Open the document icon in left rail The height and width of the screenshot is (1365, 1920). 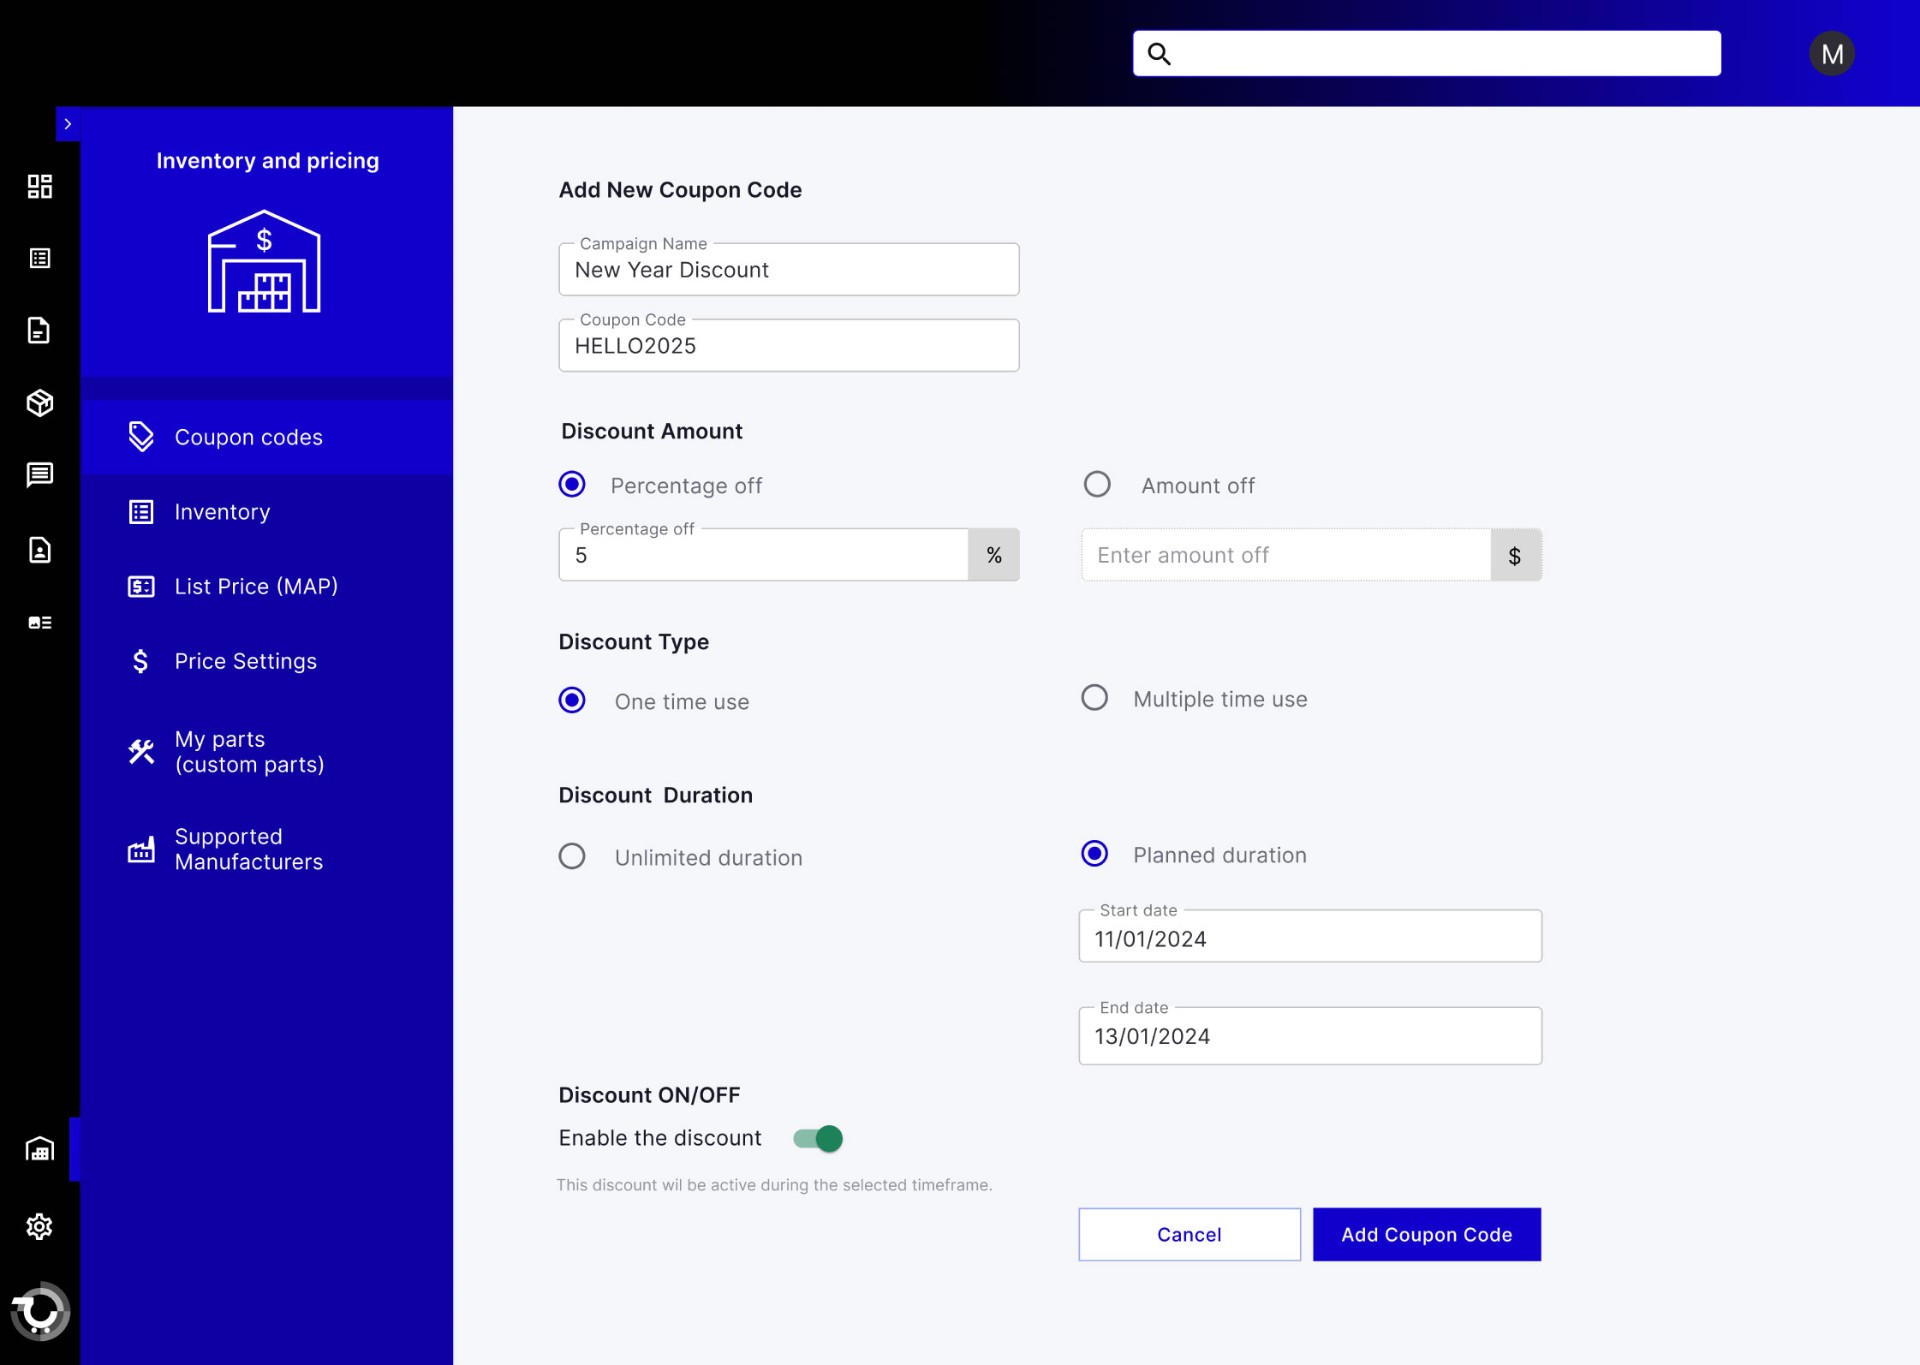coord(39,330)
